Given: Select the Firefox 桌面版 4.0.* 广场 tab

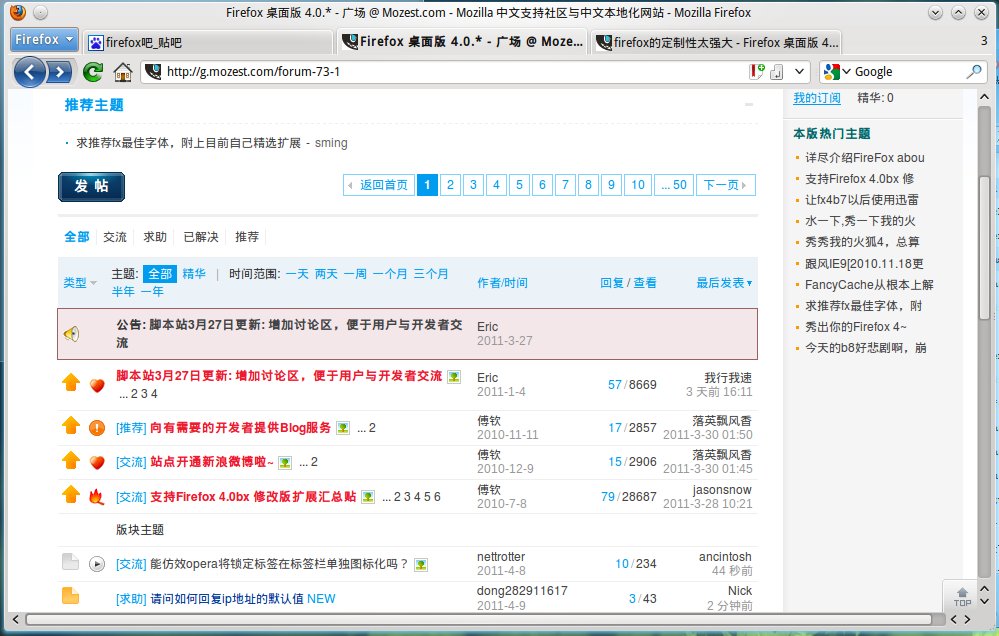Looking at the screenshot, I should pyautogui.click(x=463, y=41).
